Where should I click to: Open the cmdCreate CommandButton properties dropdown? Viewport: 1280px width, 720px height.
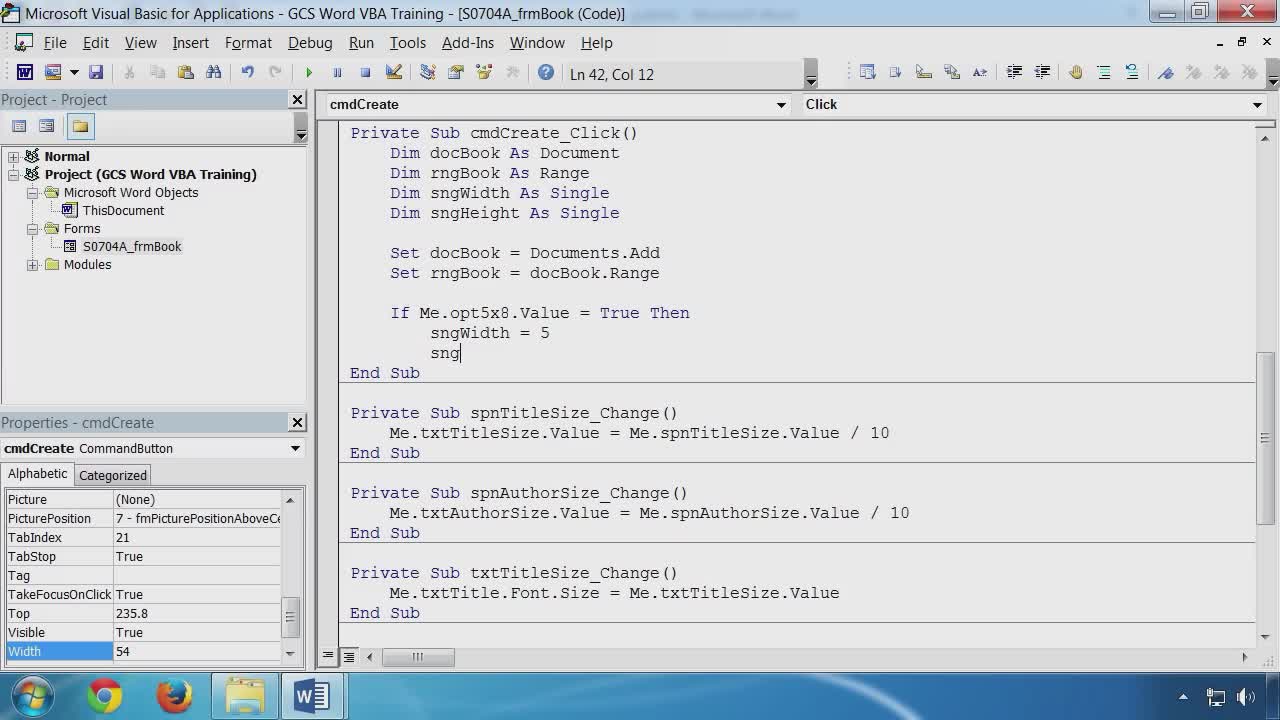295,448
